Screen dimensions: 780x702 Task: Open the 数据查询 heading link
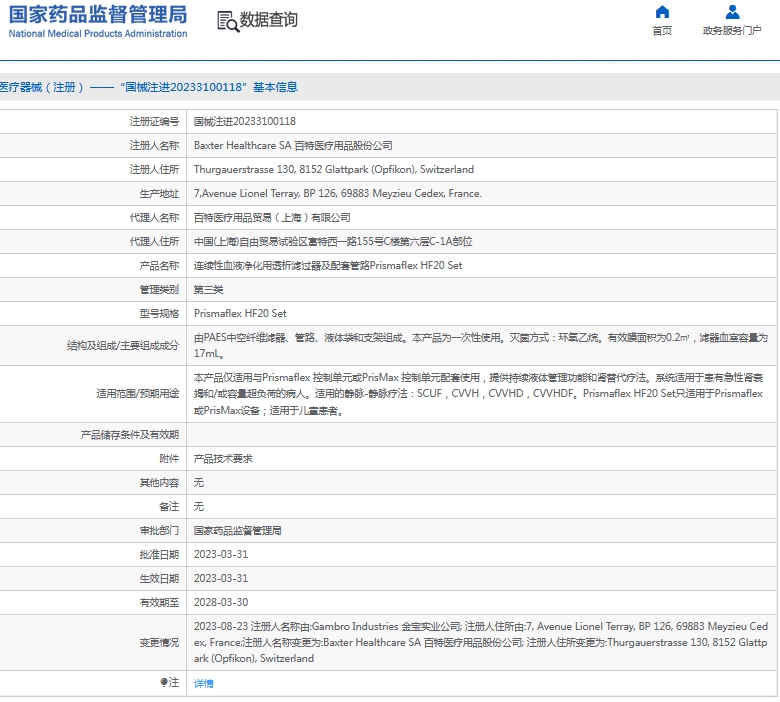pos(269,20)
